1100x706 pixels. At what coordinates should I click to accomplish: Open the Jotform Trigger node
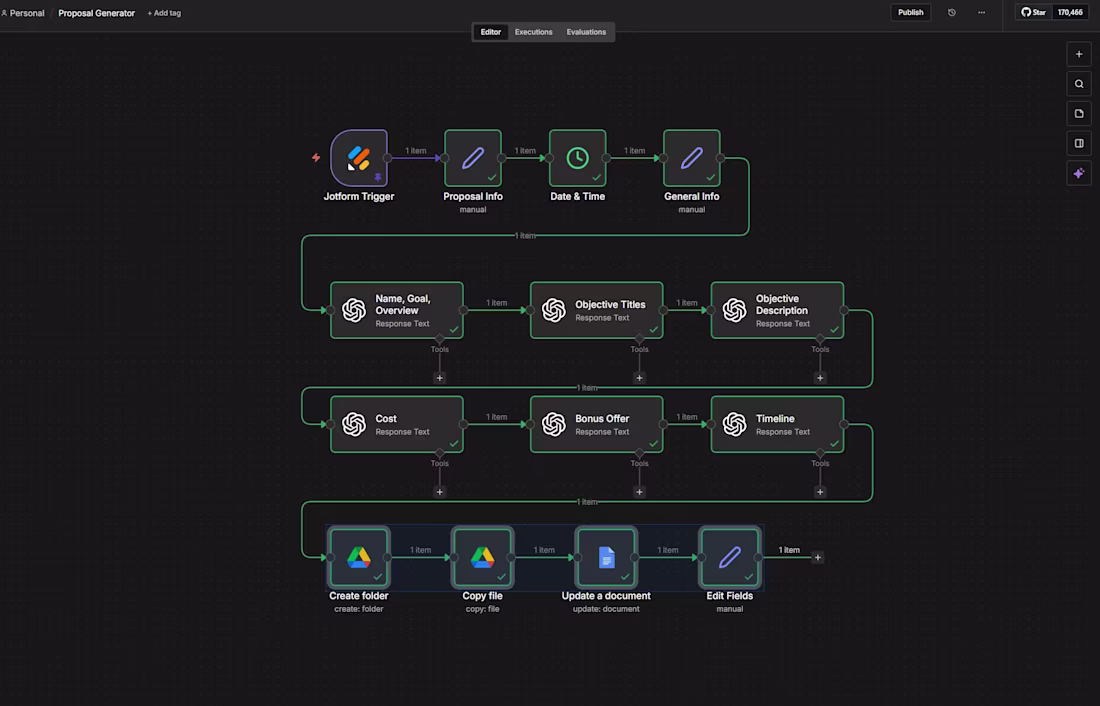point(358,158)
